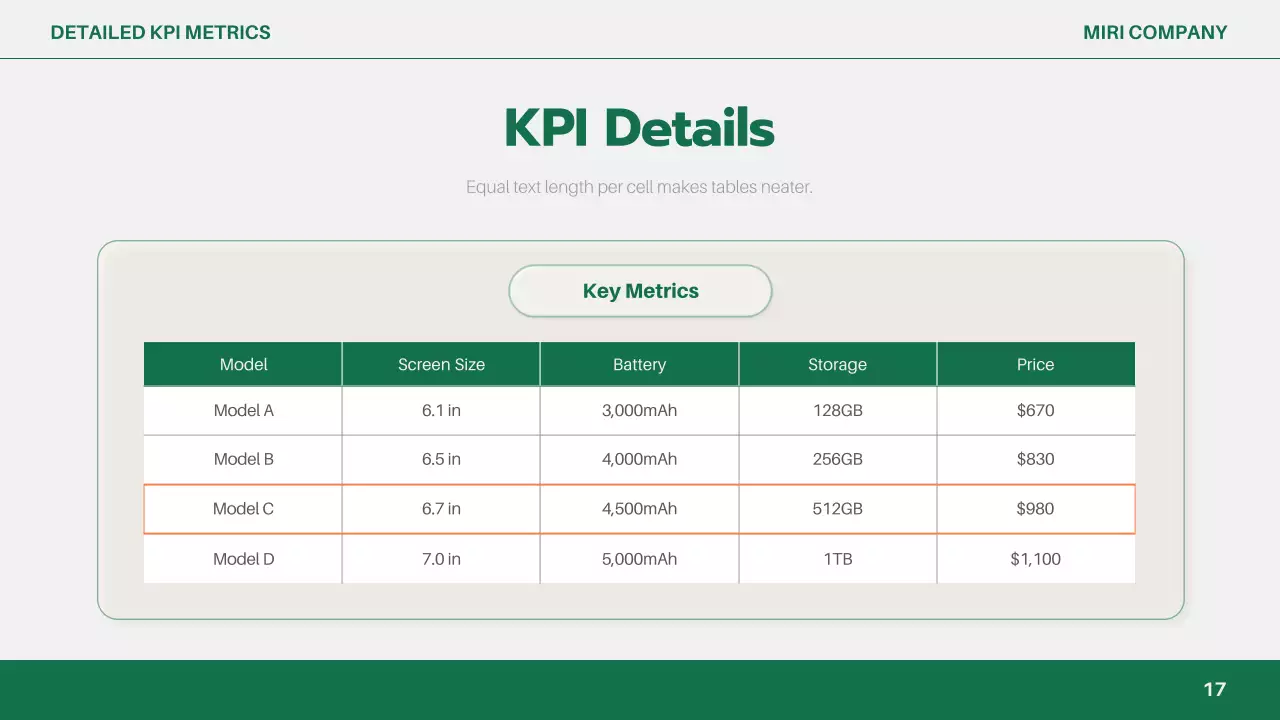Select the Screen Size column header
The height and width of the screenshot is (720, 1280).
441,365
